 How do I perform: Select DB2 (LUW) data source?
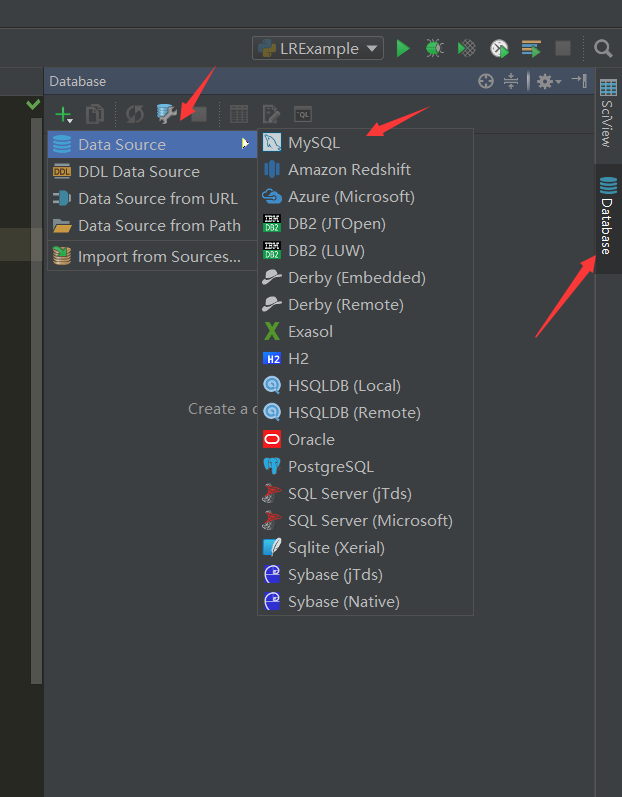coord(365,251)
